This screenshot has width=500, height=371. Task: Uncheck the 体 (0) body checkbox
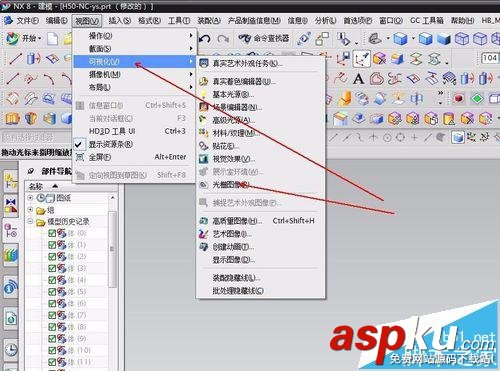(x=52, y=233)
